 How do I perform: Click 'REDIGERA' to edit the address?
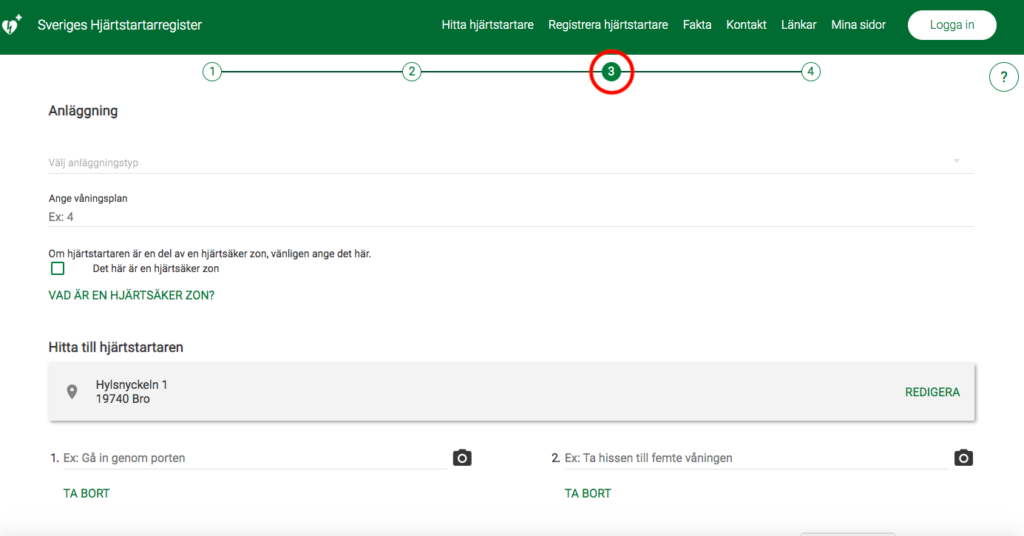[x=932, y=392]
